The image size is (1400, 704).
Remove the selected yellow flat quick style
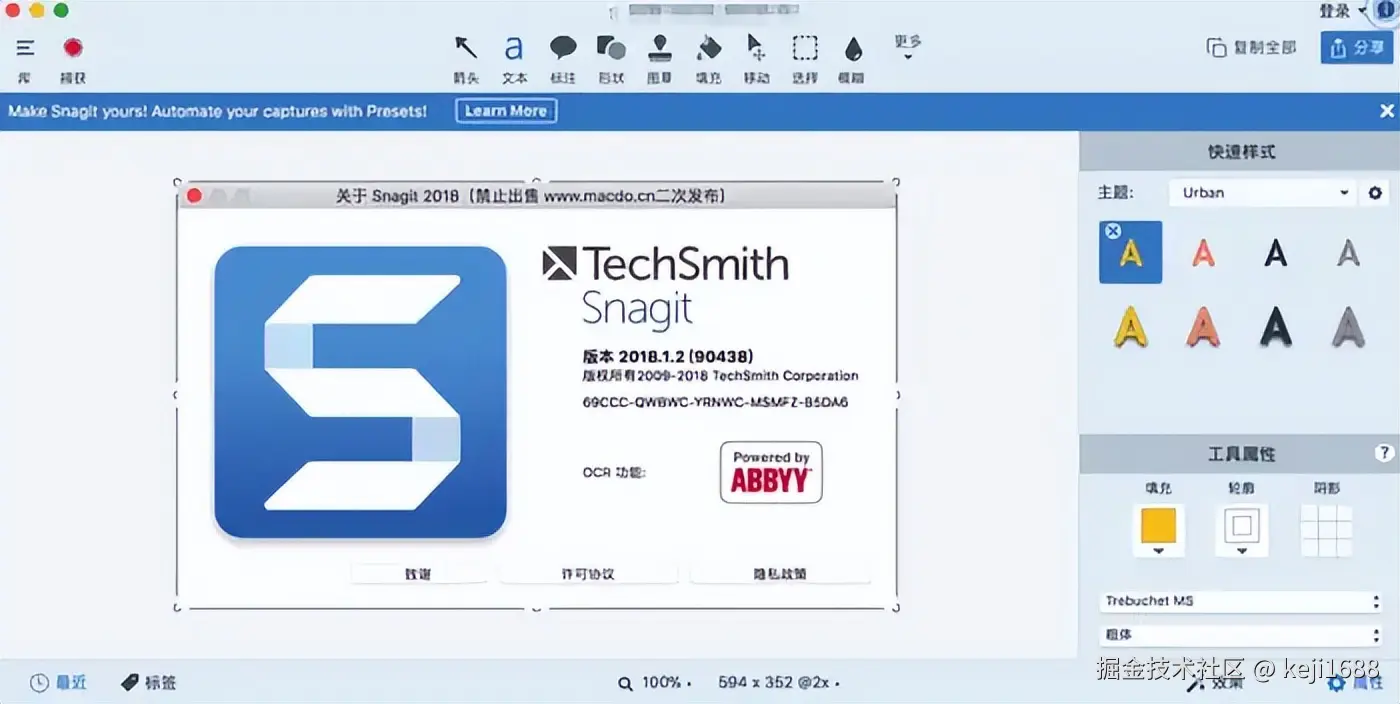[x=1112, y=231]
